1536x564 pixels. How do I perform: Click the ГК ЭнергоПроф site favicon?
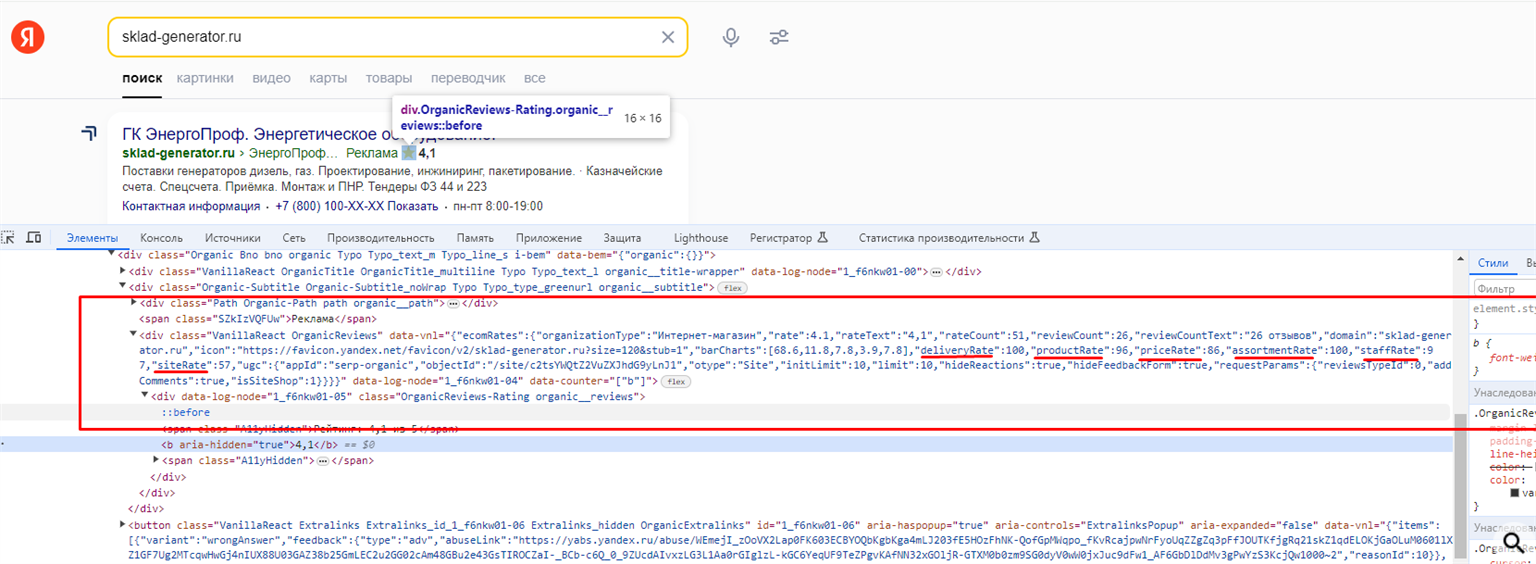(x=90, y=134)
